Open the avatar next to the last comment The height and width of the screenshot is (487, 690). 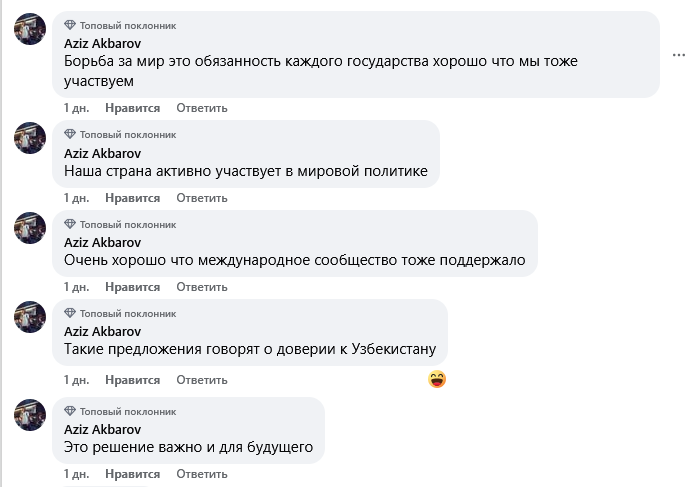click(30, 414)
